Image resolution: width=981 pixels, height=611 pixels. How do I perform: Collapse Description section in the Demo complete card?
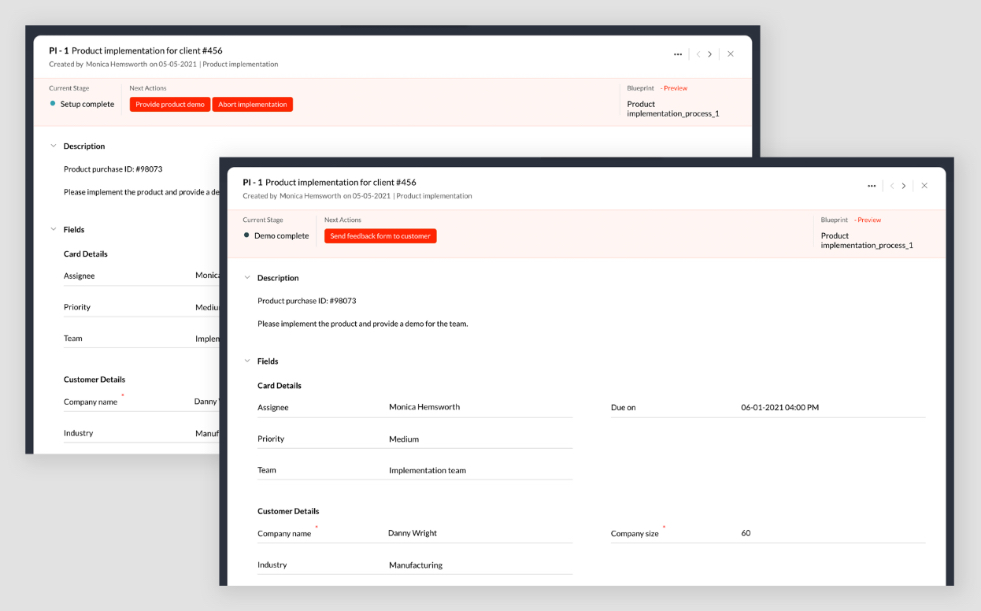(x=248, y=278)
